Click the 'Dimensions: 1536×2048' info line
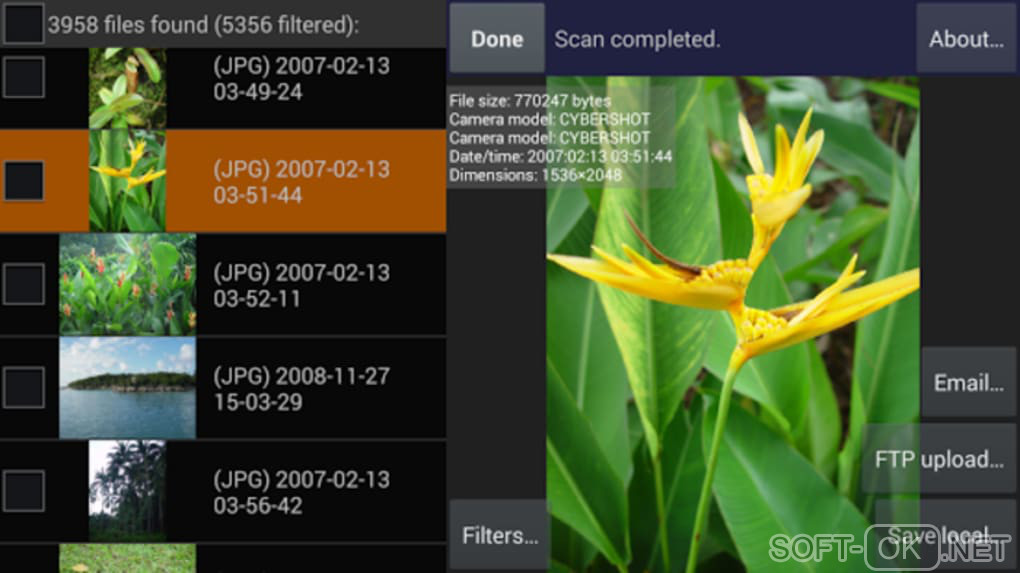1020x573 pixels. 535,175
